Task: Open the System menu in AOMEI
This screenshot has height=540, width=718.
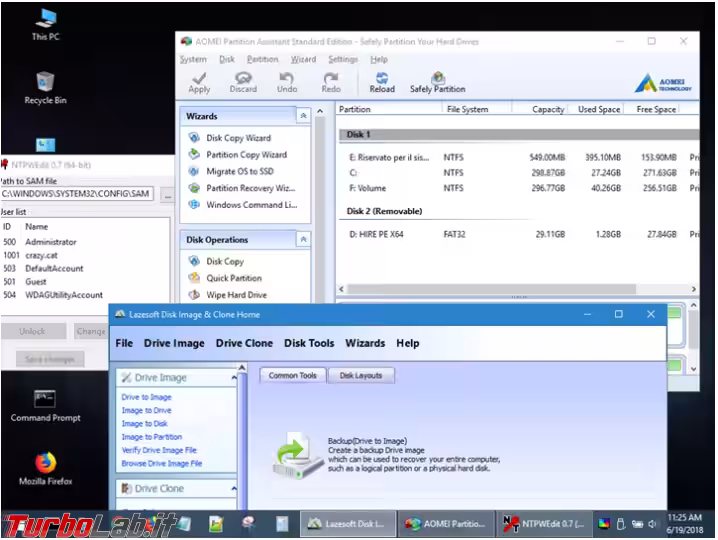Action: [193, 60]
